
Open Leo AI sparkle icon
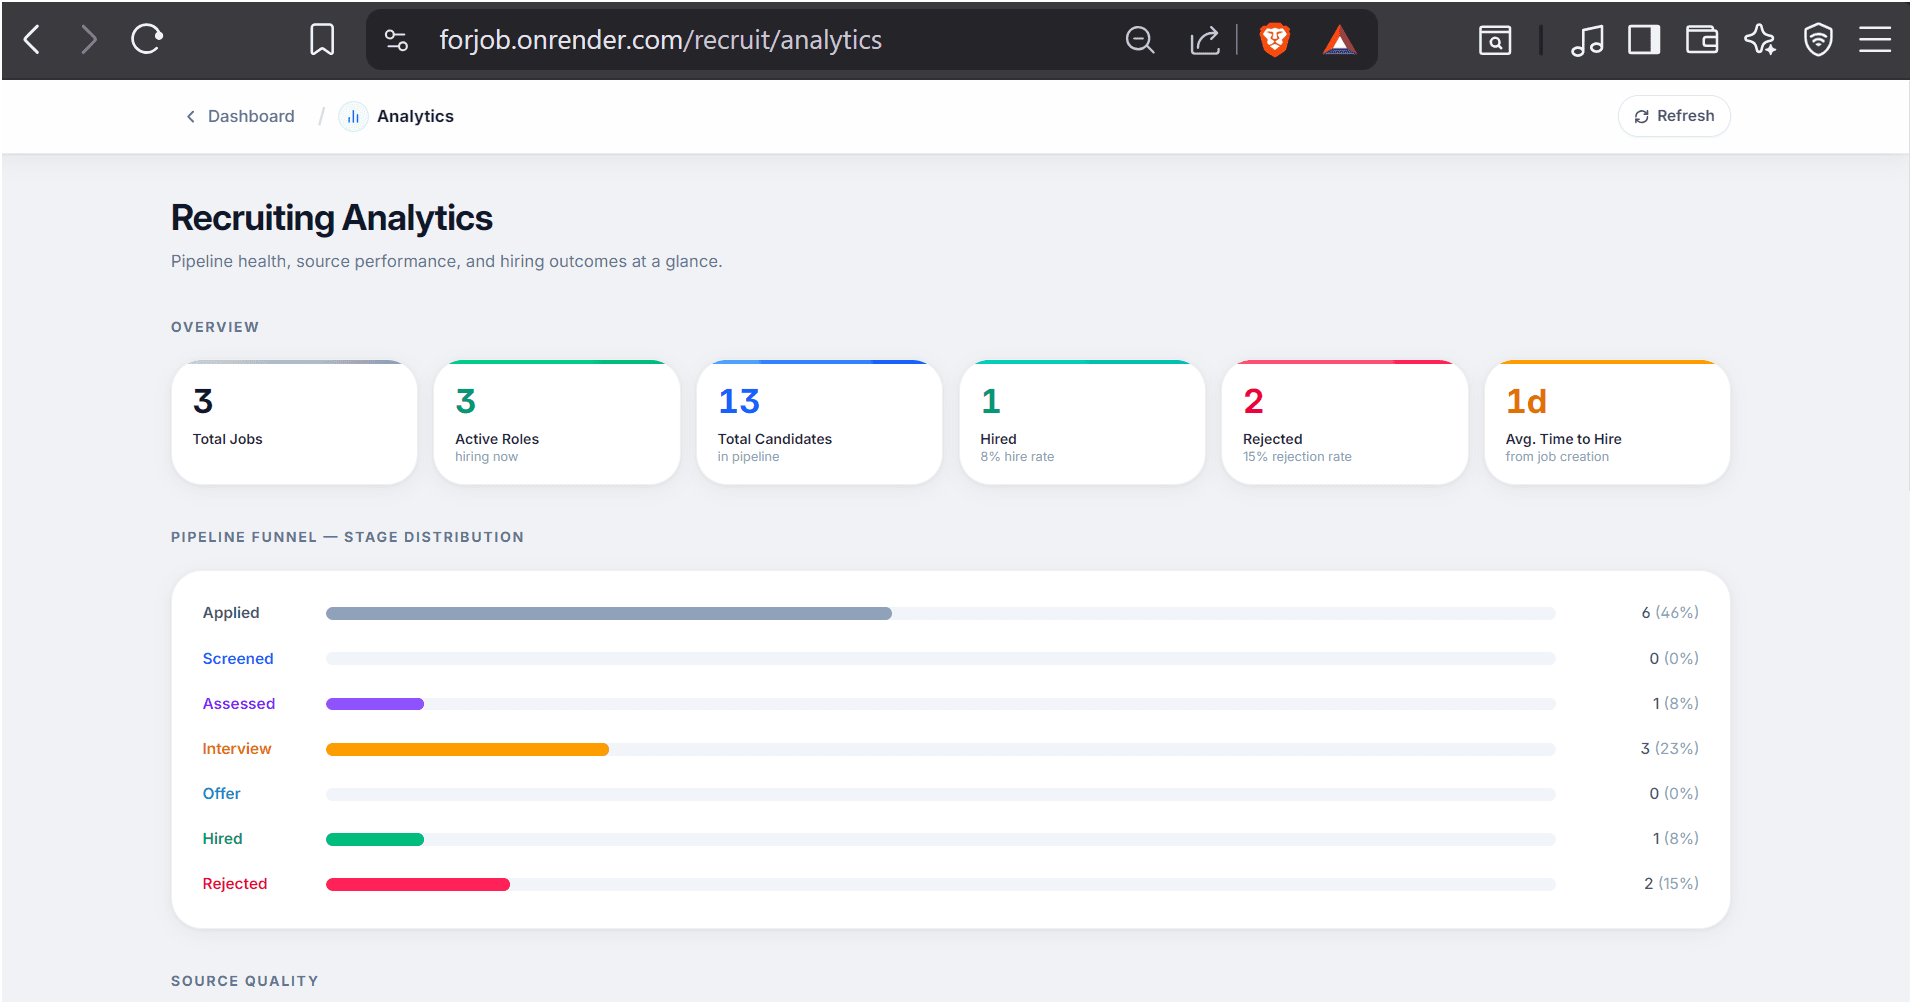[1760, 40]
